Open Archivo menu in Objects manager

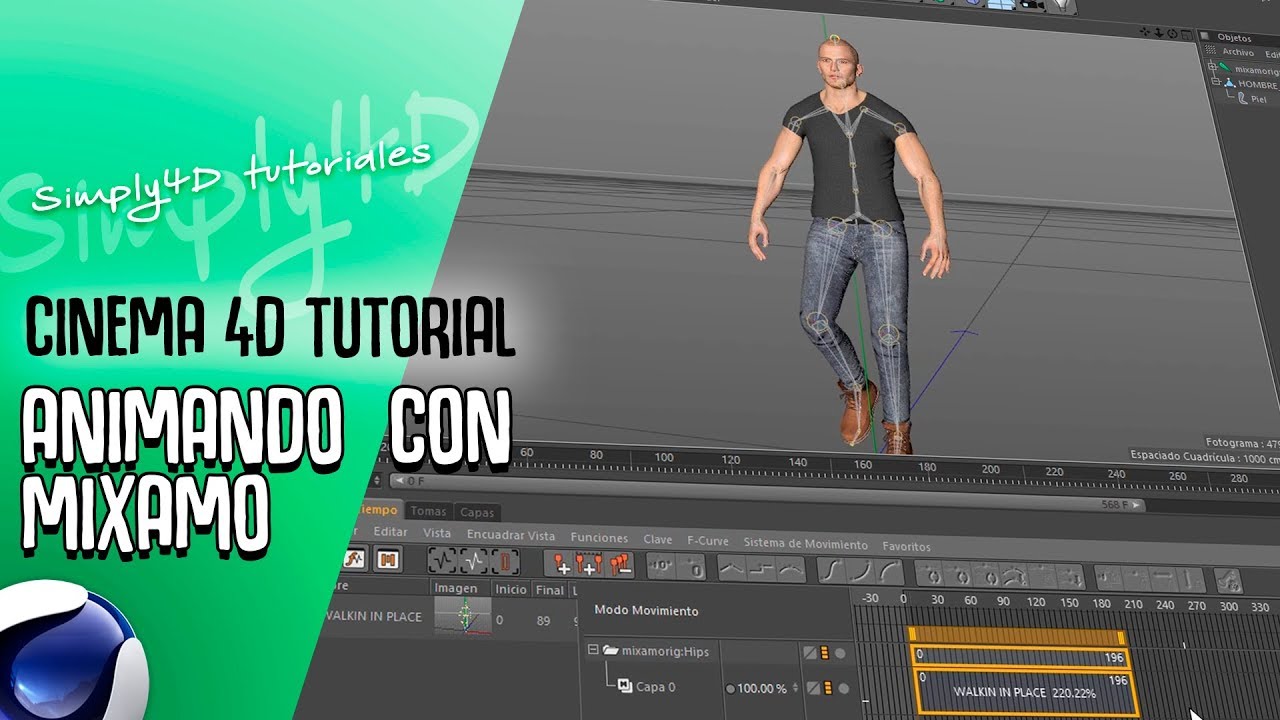pos(1238,53)
